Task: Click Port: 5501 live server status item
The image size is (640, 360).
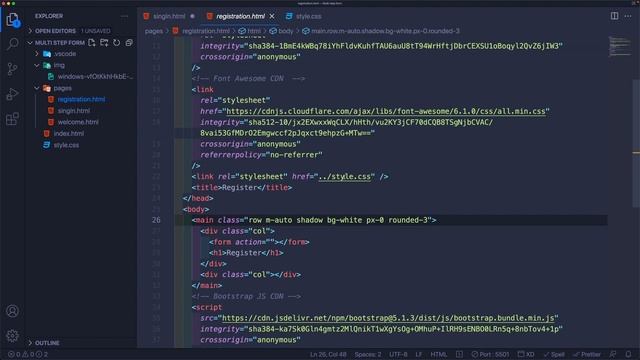Action: (x=490, y=354)
